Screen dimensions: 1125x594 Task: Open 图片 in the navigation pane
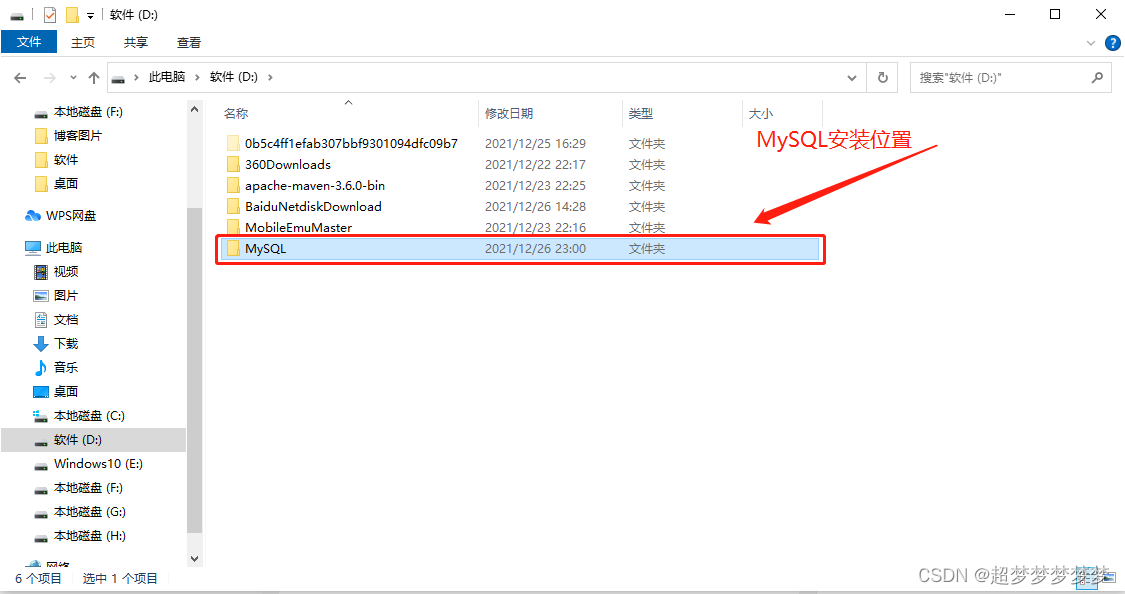66,296
